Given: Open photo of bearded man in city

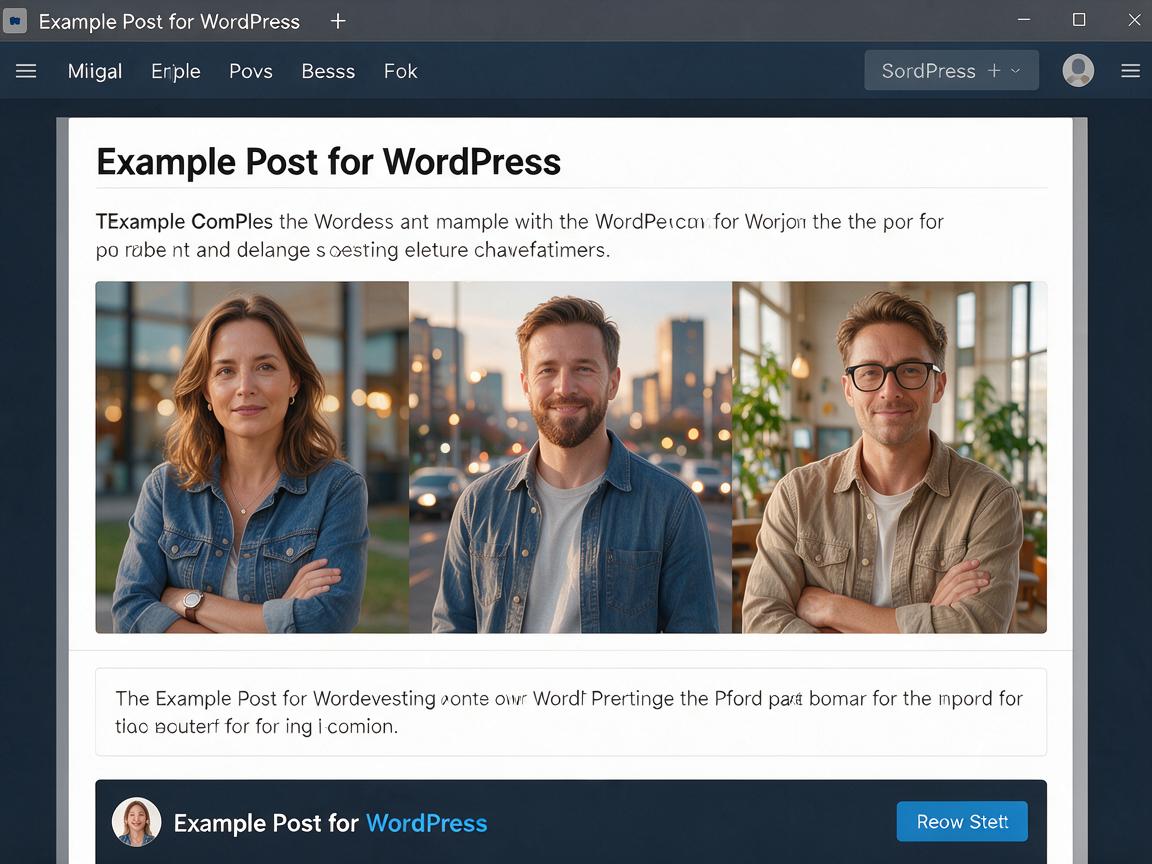Looking at the screenshot, I should pos(570,457).
